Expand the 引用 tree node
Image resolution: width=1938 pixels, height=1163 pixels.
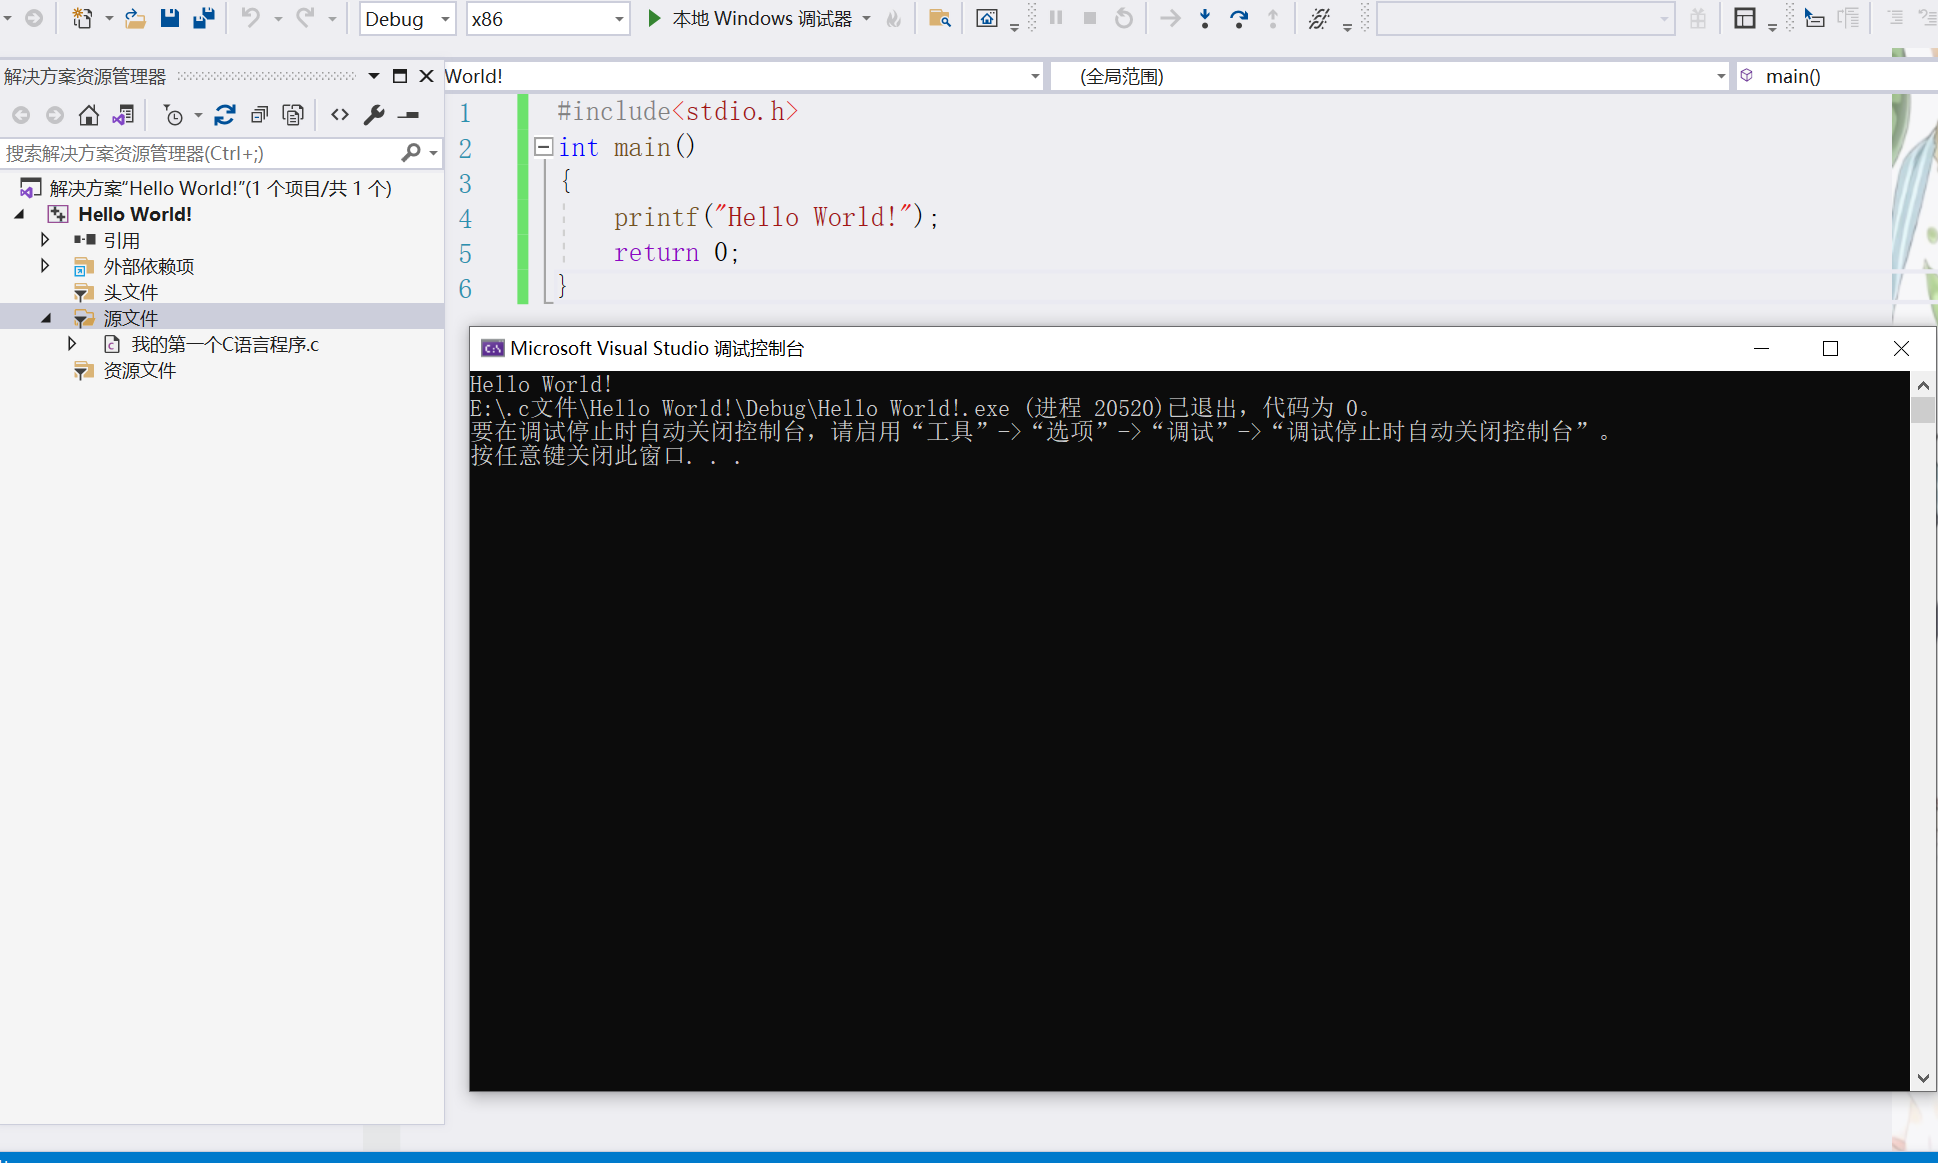point(45,240)
